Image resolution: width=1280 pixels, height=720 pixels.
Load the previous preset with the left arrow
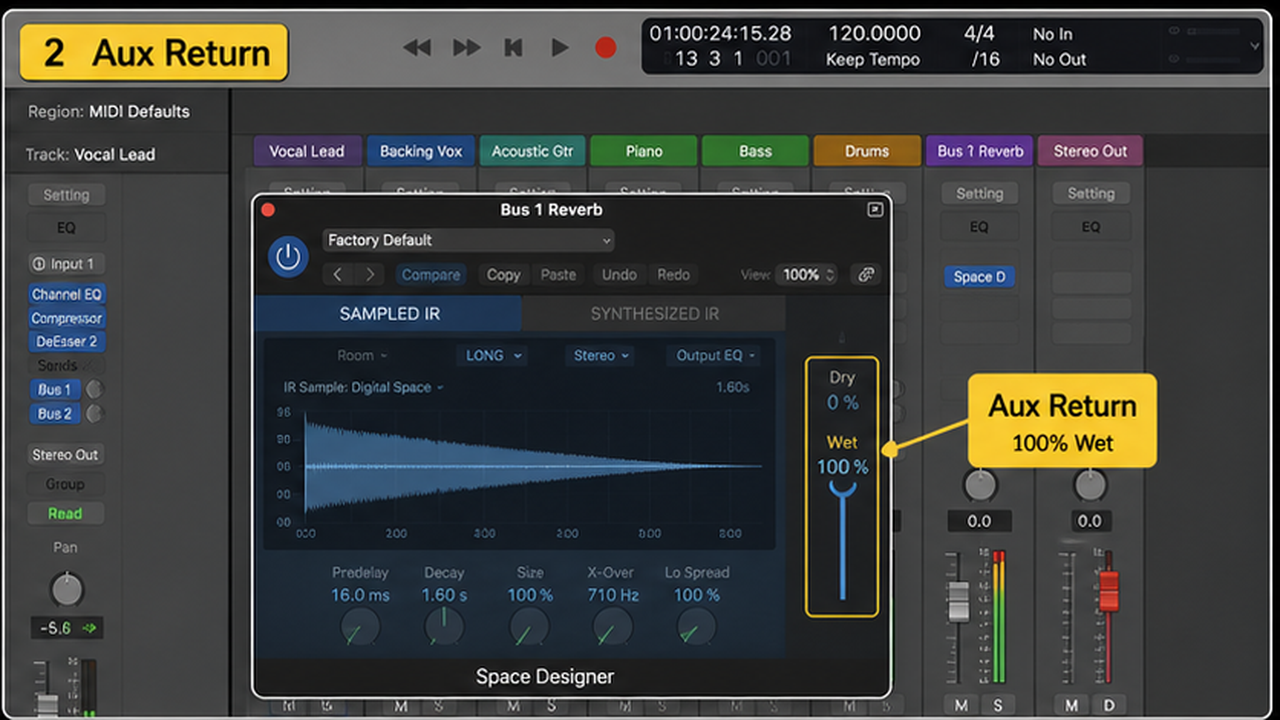338,274
